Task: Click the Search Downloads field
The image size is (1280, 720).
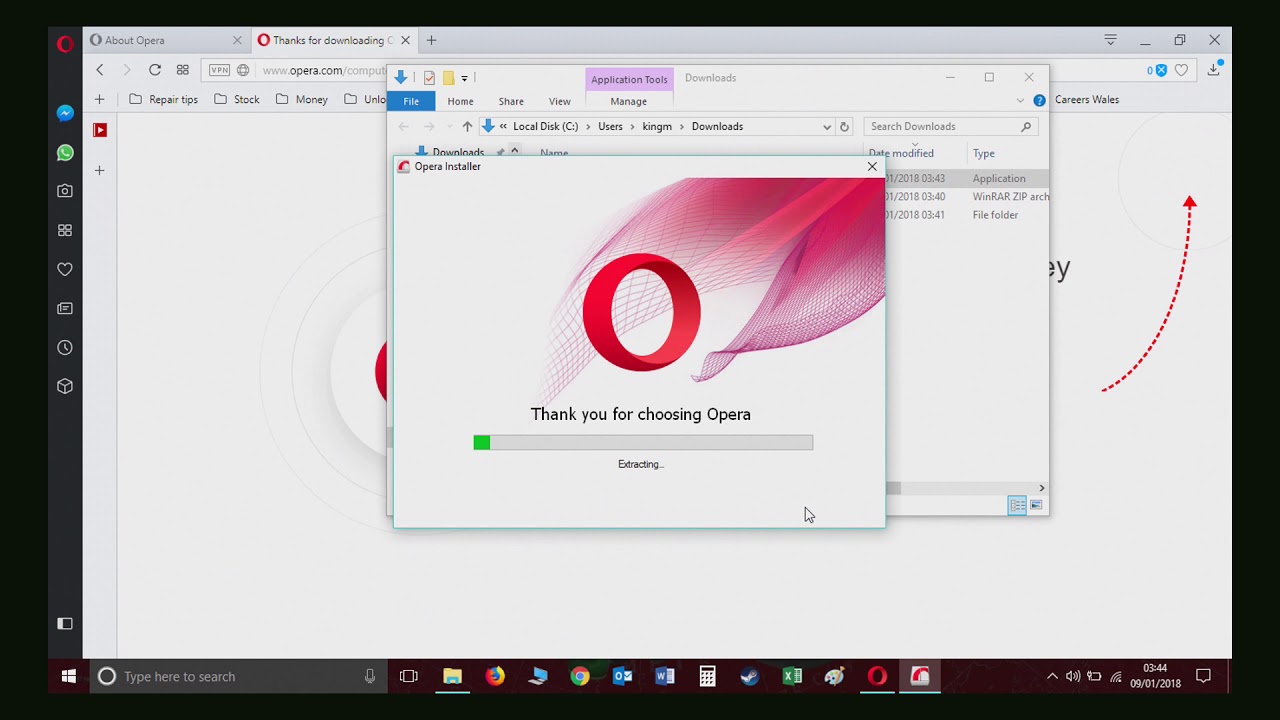Action: pos(950,126)
